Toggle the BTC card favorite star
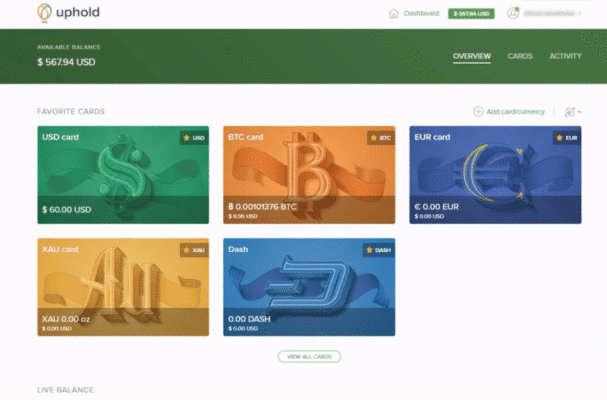This screenshot has height=400, width=607. 373,137
